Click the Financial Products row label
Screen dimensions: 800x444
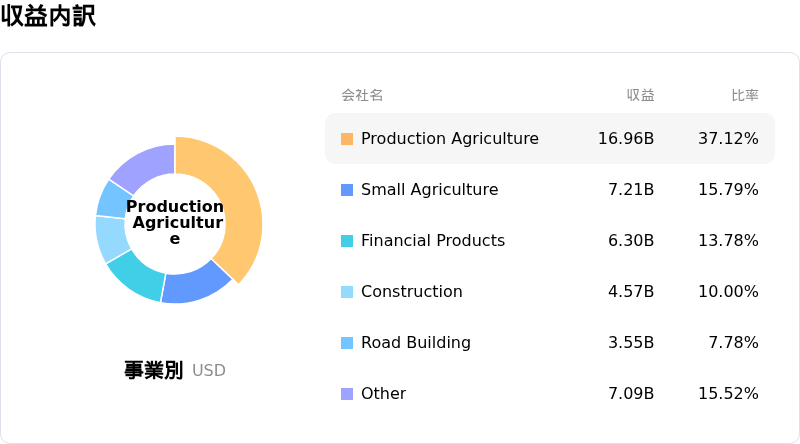click(x=433, y=241)
